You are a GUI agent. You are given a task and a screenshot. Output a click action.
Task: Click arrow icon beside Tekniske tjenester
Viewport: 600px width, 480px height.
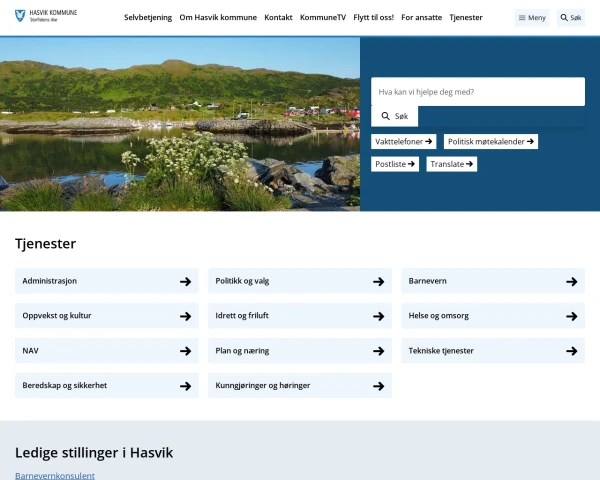point(571,351)
